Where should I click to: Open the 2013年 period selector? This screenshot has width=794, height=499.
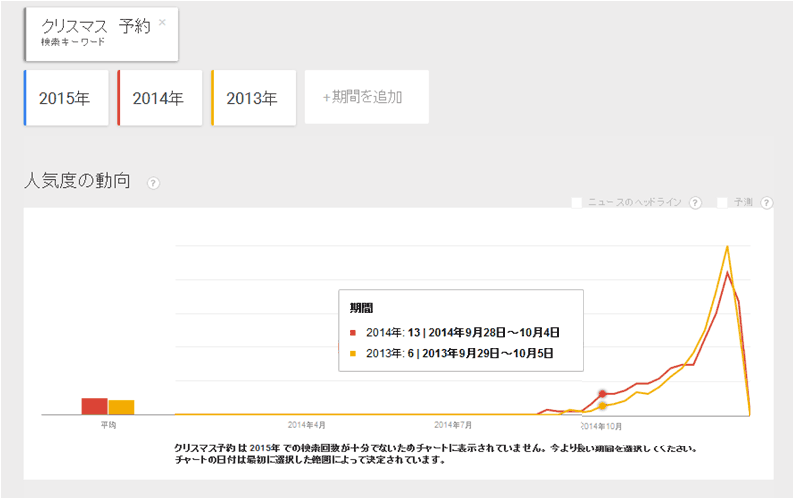click(253, 98)
